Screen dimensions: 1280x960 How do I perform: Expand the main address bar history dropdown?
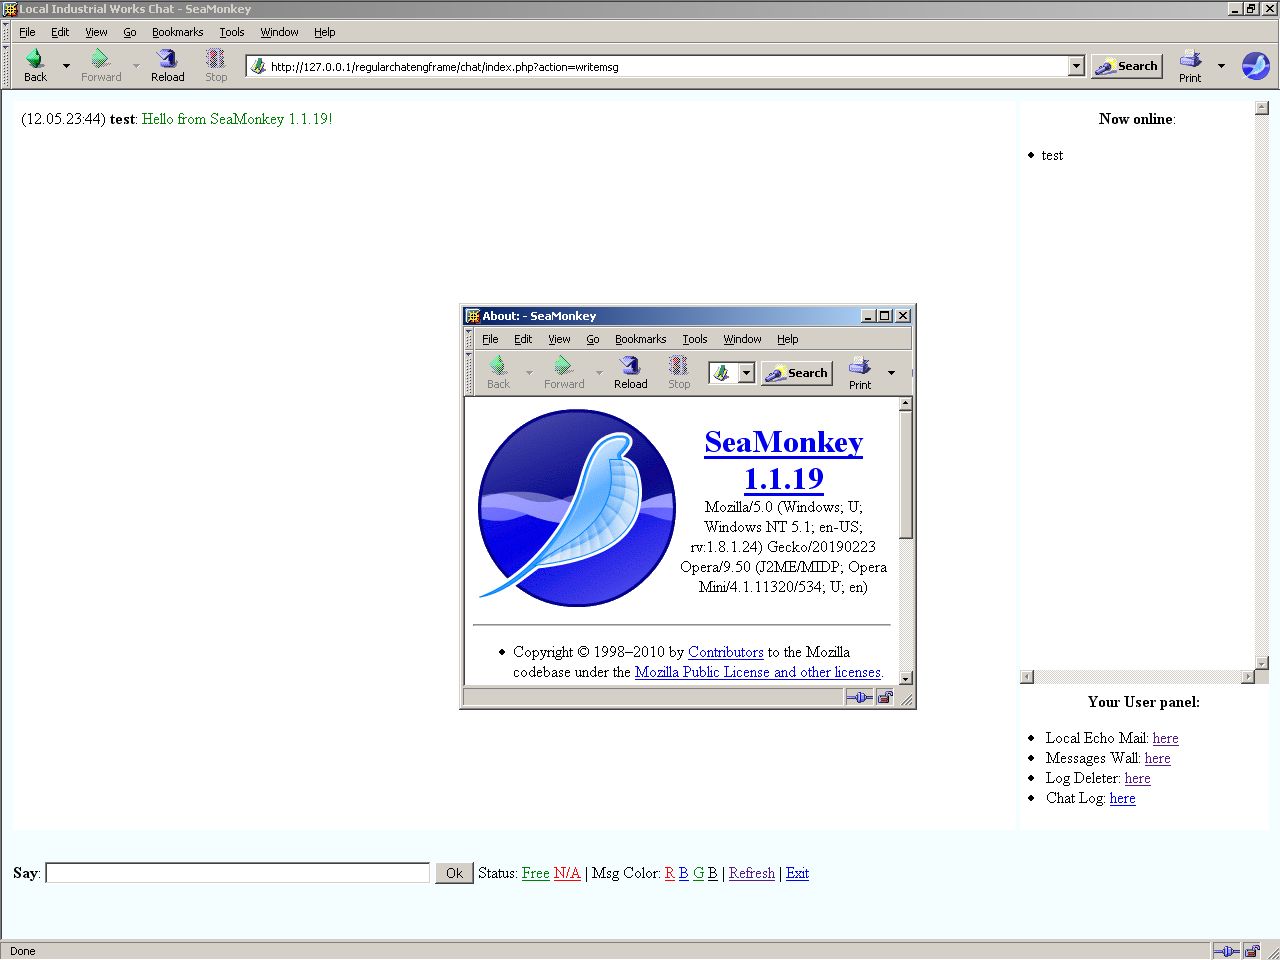[x=1076, y=66]
